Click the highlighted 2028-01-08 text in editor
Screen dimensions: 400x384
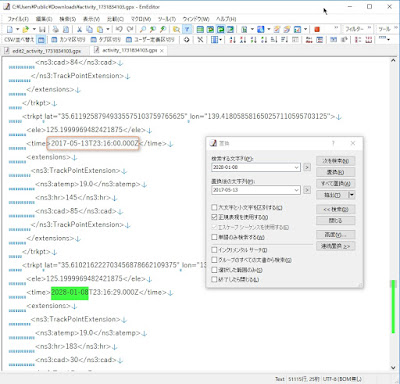click(x=70, y=293)
